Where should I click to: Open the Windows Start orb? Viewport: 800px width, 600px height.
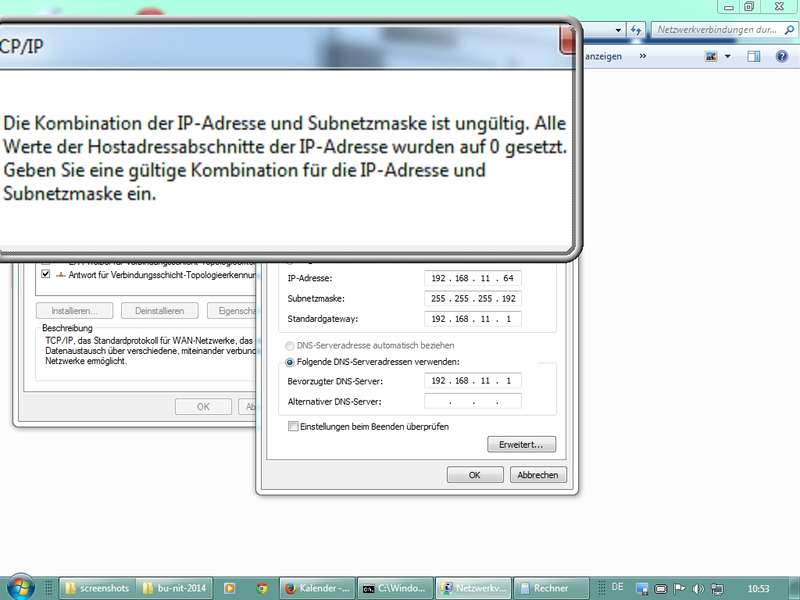coord(20,587)
